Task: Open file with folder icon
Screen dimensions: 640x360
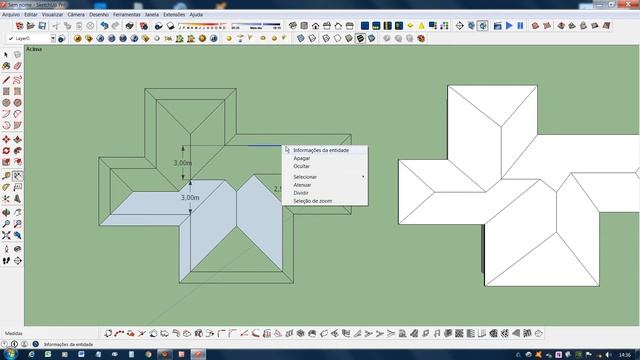Action: (x=31, y=26)
